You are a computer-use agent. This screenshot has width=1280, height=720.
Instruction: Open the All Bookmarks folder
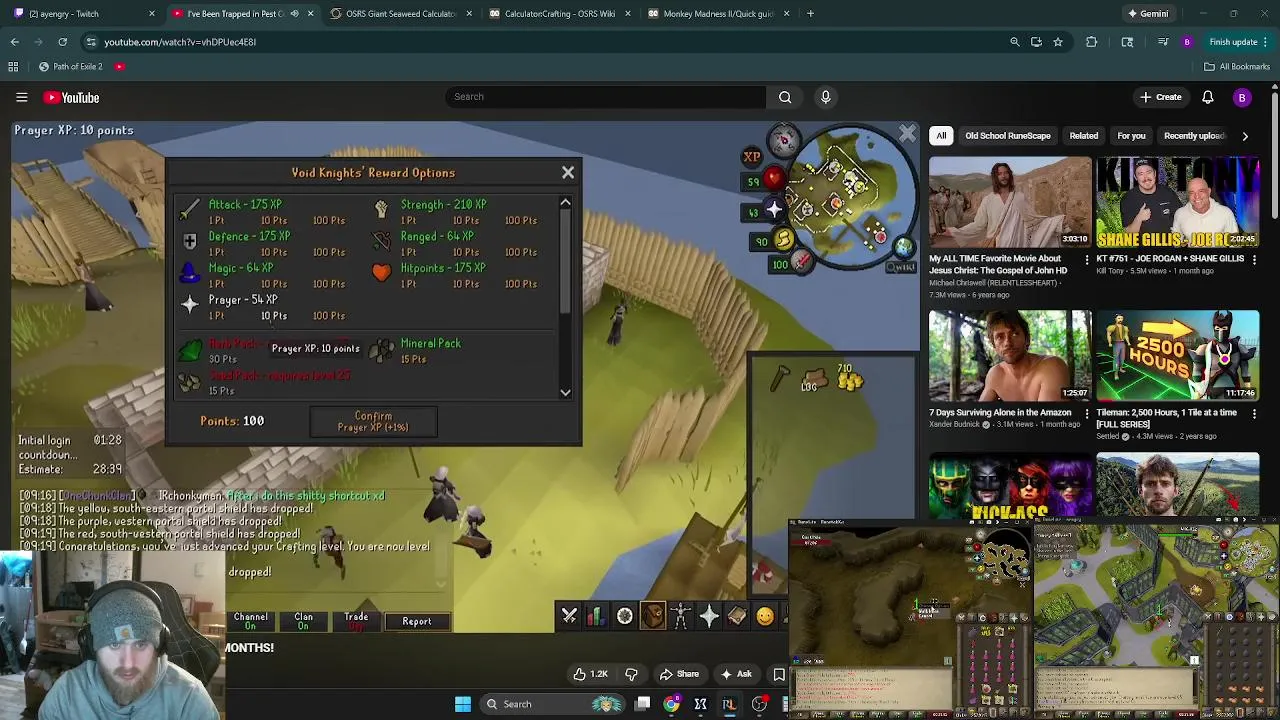point(1236,67)
